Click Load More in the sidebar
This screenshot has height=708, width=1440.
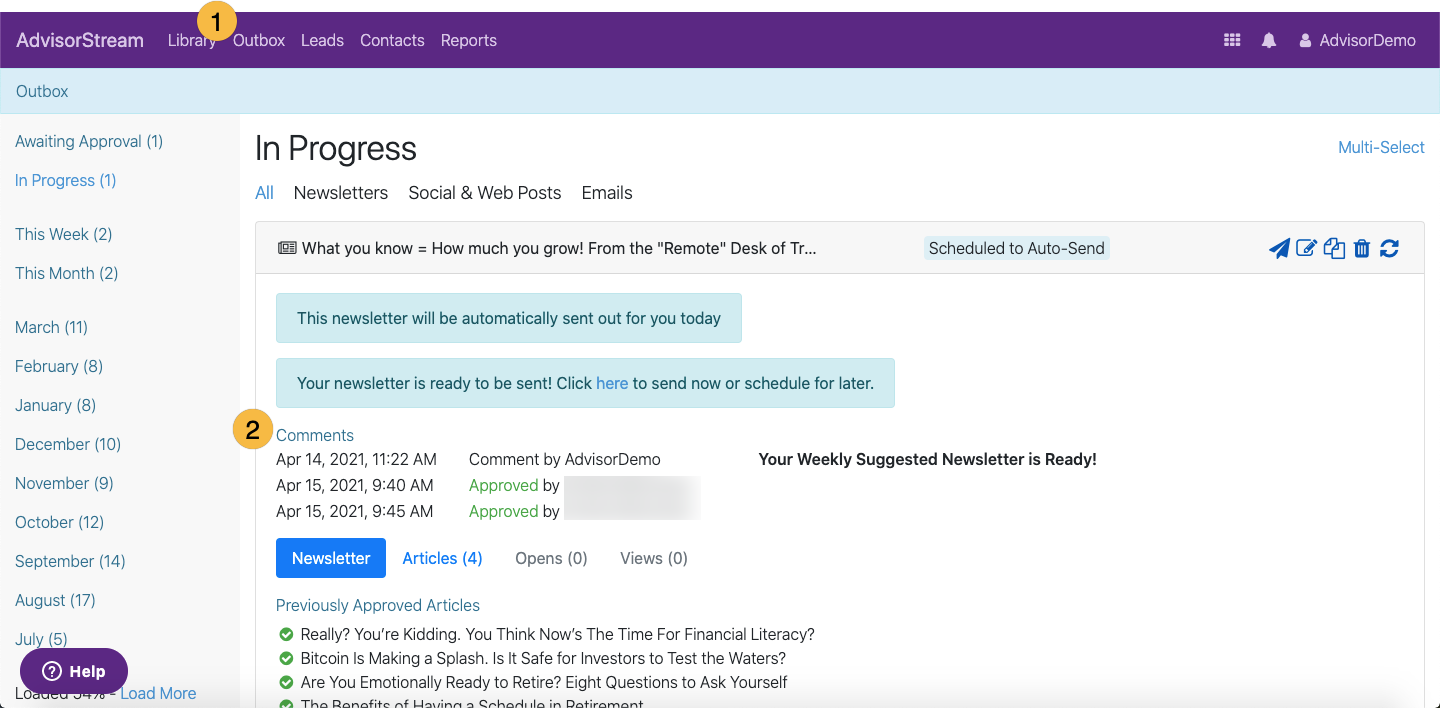(158, 693)
